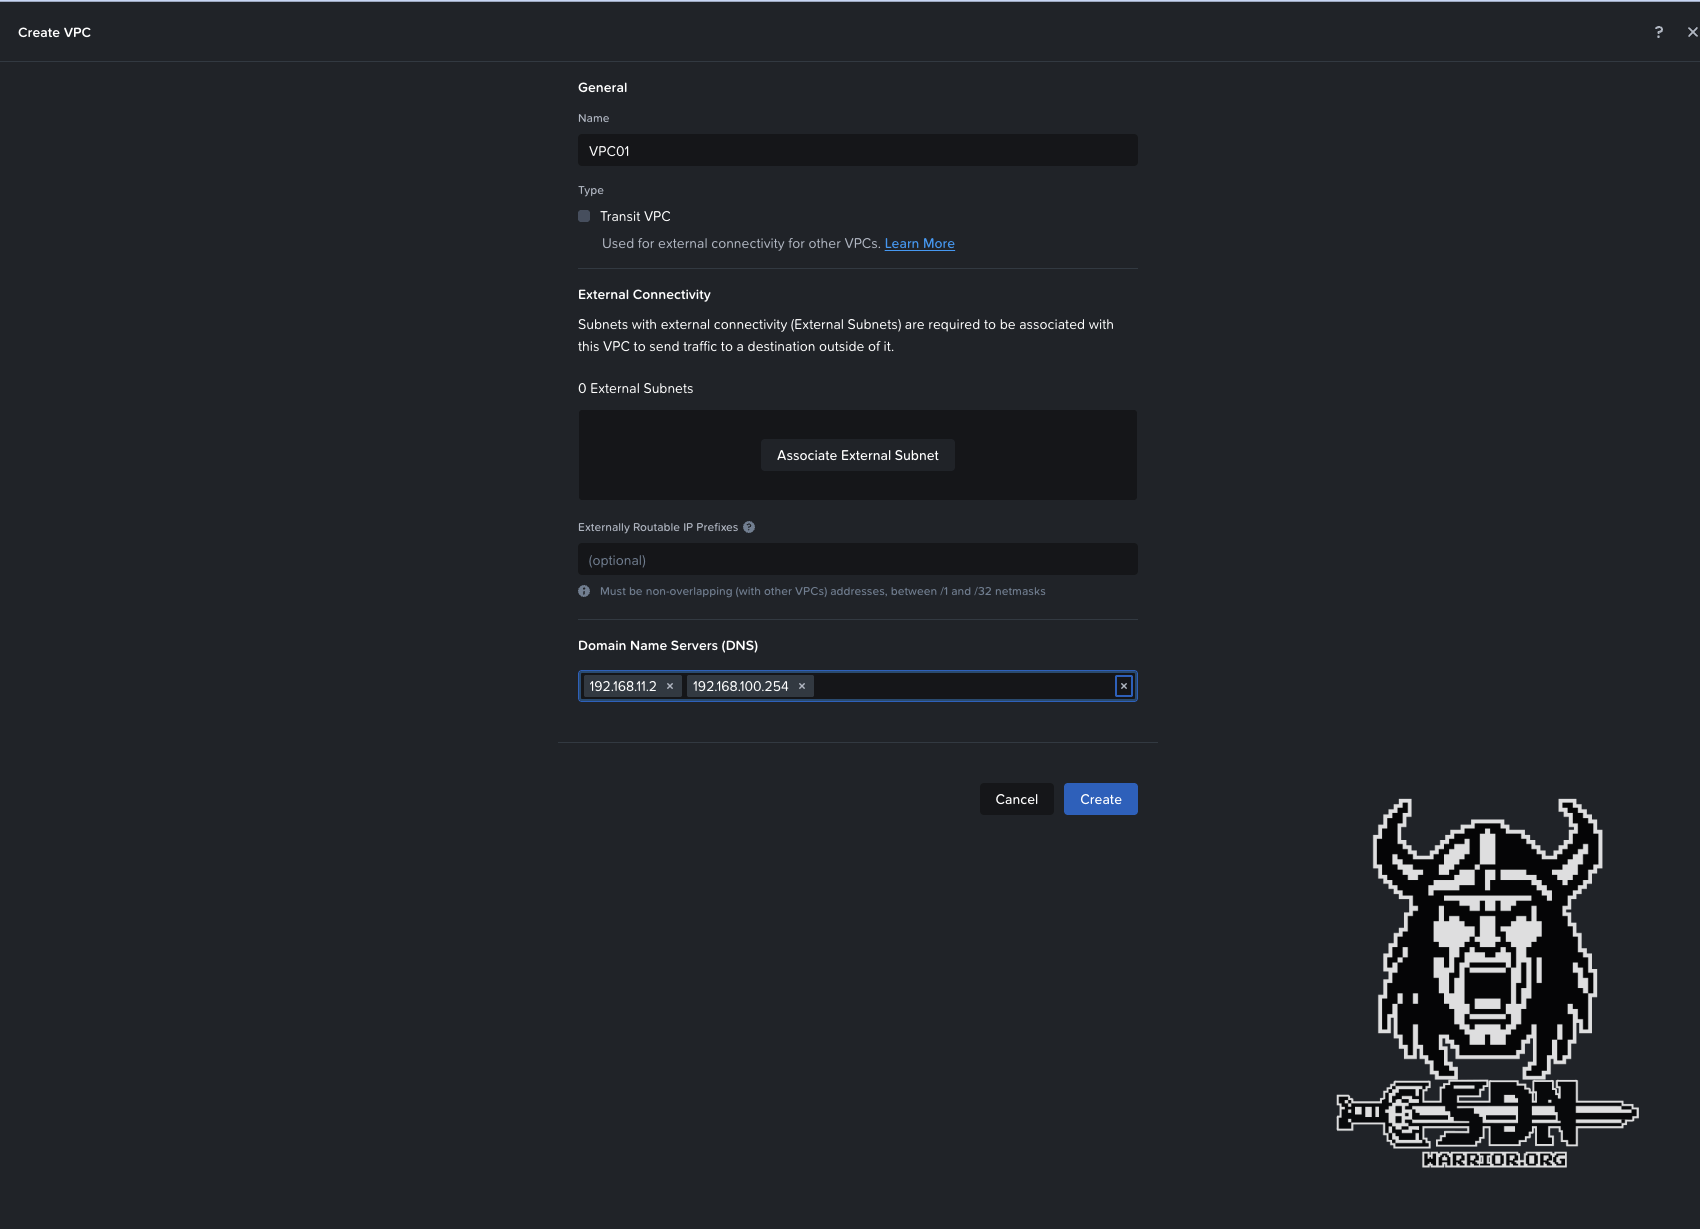Image resolution: width=1700 pixels, height=1229 pixels.
Task: Check the Transit VPC option under Type
Action: [584, 215]
